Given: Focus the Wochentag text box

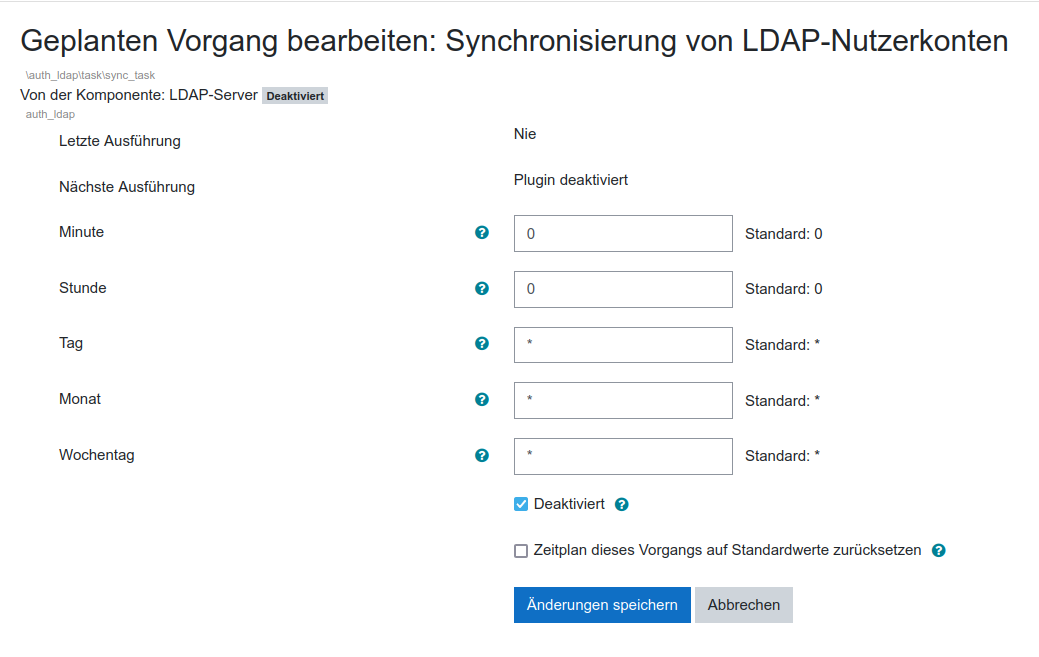Looking at the screenshot, I should click(623, 456).
